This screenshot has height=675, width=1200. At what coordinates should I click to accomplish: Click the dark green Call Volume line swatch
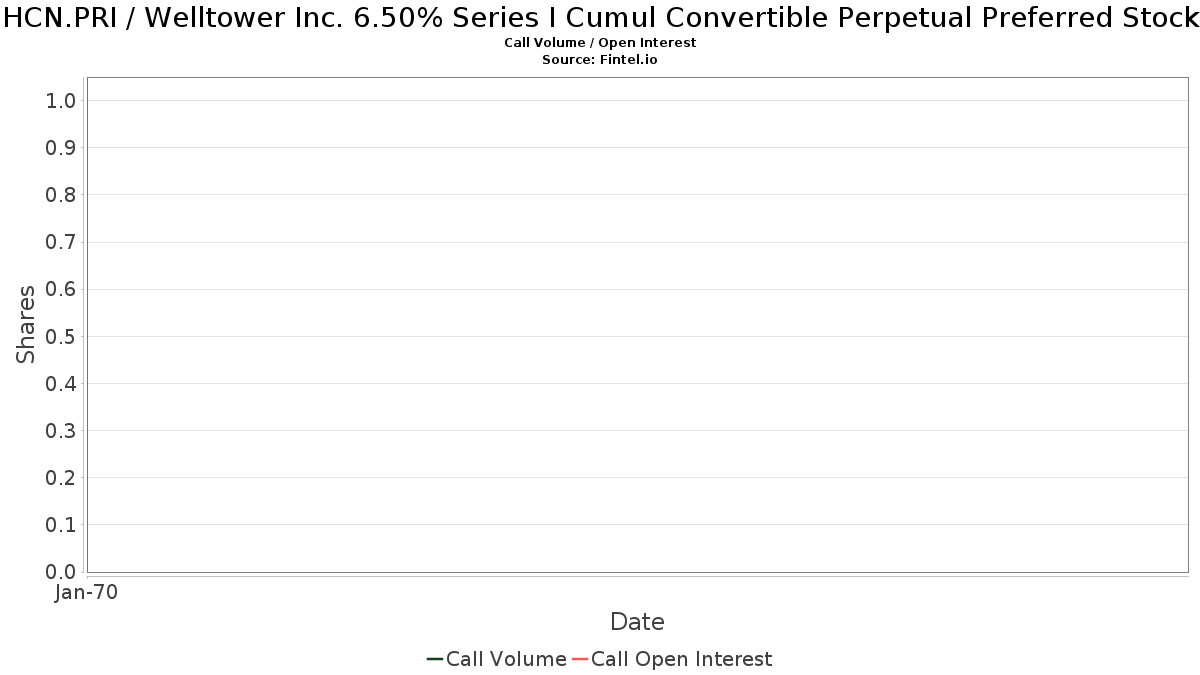(435, 659)
